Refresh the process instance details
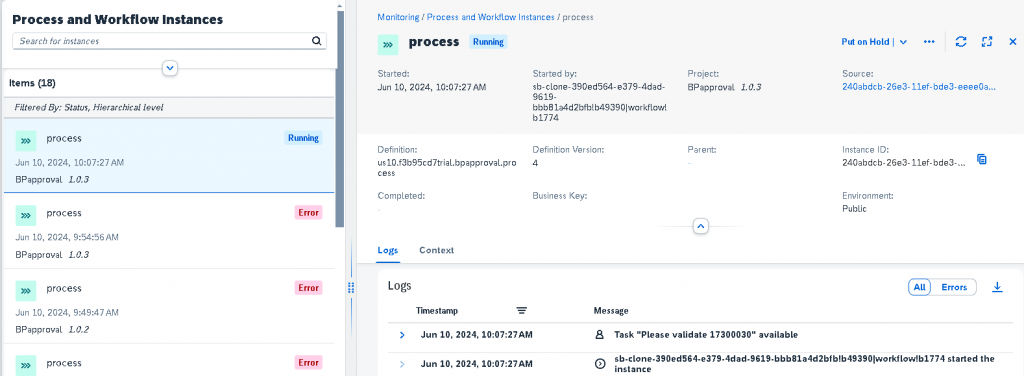Viewport: 1024px width, 376px height. tap(961, 42)
